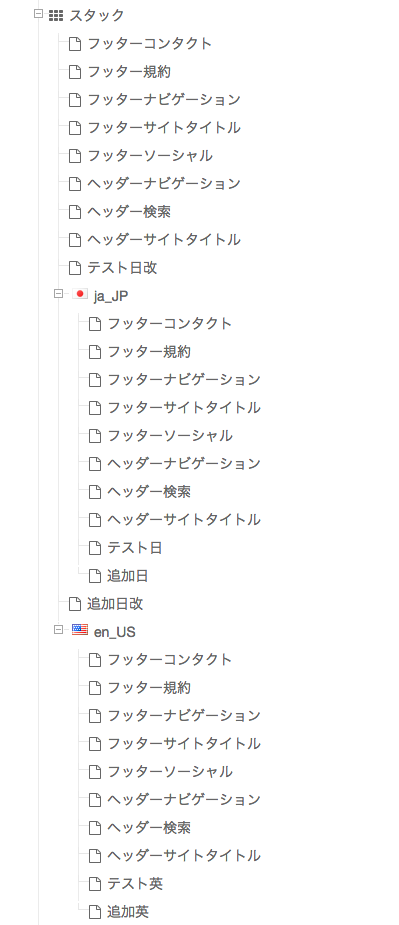Screen dimensions: 399x925
Task: Click page icon beside 追加英
Action: 94,912
